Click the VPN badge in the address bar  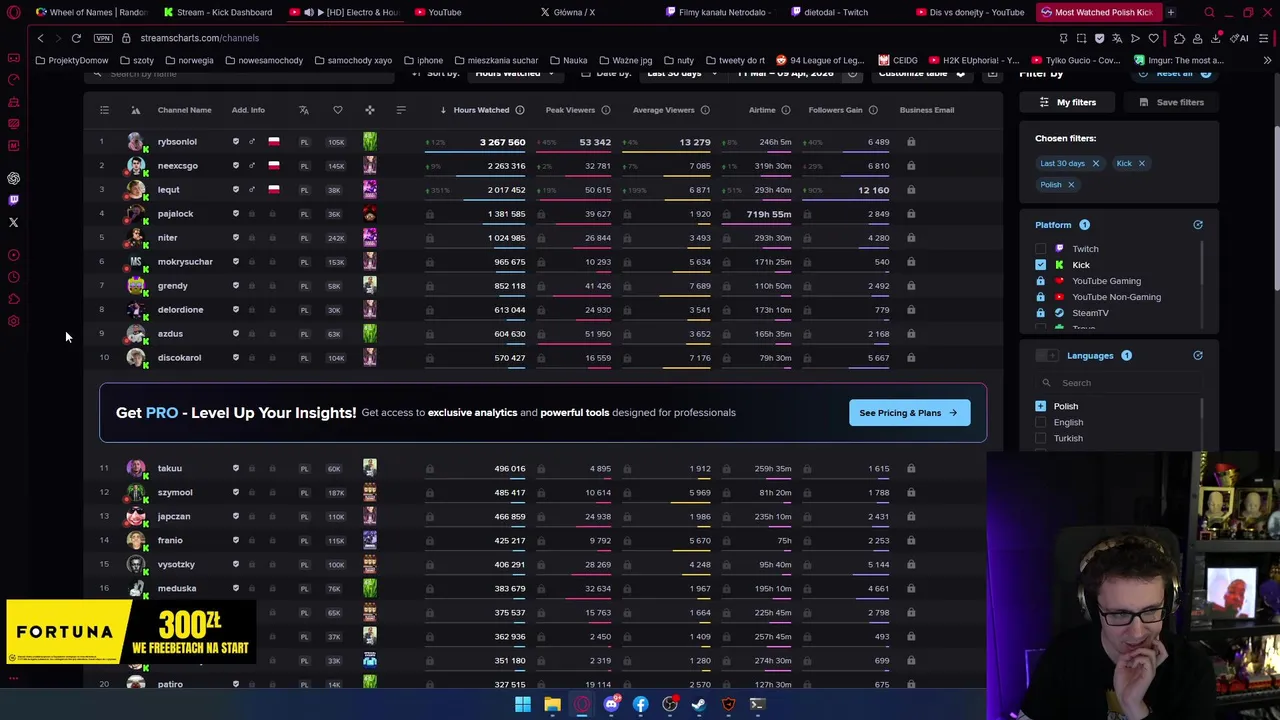[x=102, y=38]
